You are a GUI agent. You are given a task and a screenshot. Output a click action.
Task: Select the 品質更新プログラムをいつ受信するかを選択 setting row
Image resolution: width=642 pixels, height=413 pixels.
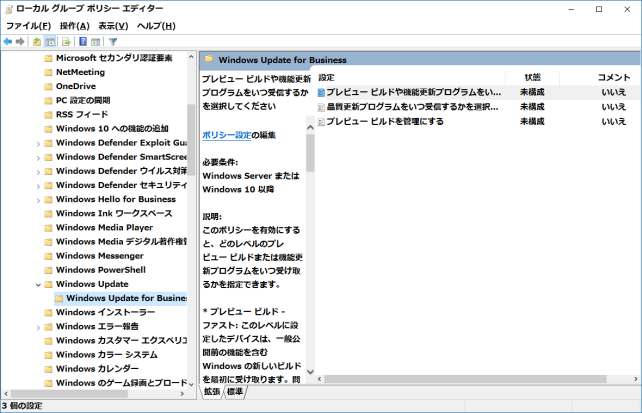(478, 107)
